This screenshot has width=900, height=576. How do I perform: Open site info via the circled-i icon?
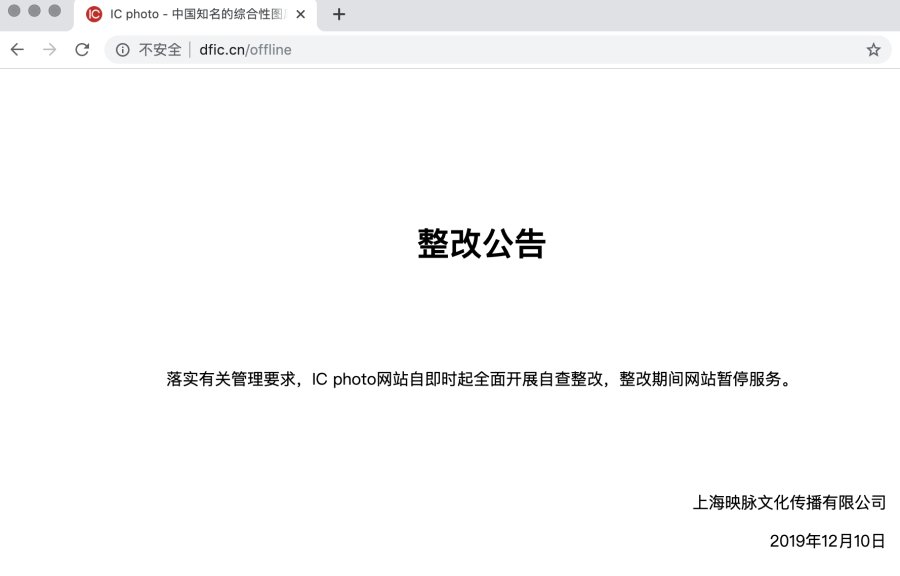coord(122,50)
